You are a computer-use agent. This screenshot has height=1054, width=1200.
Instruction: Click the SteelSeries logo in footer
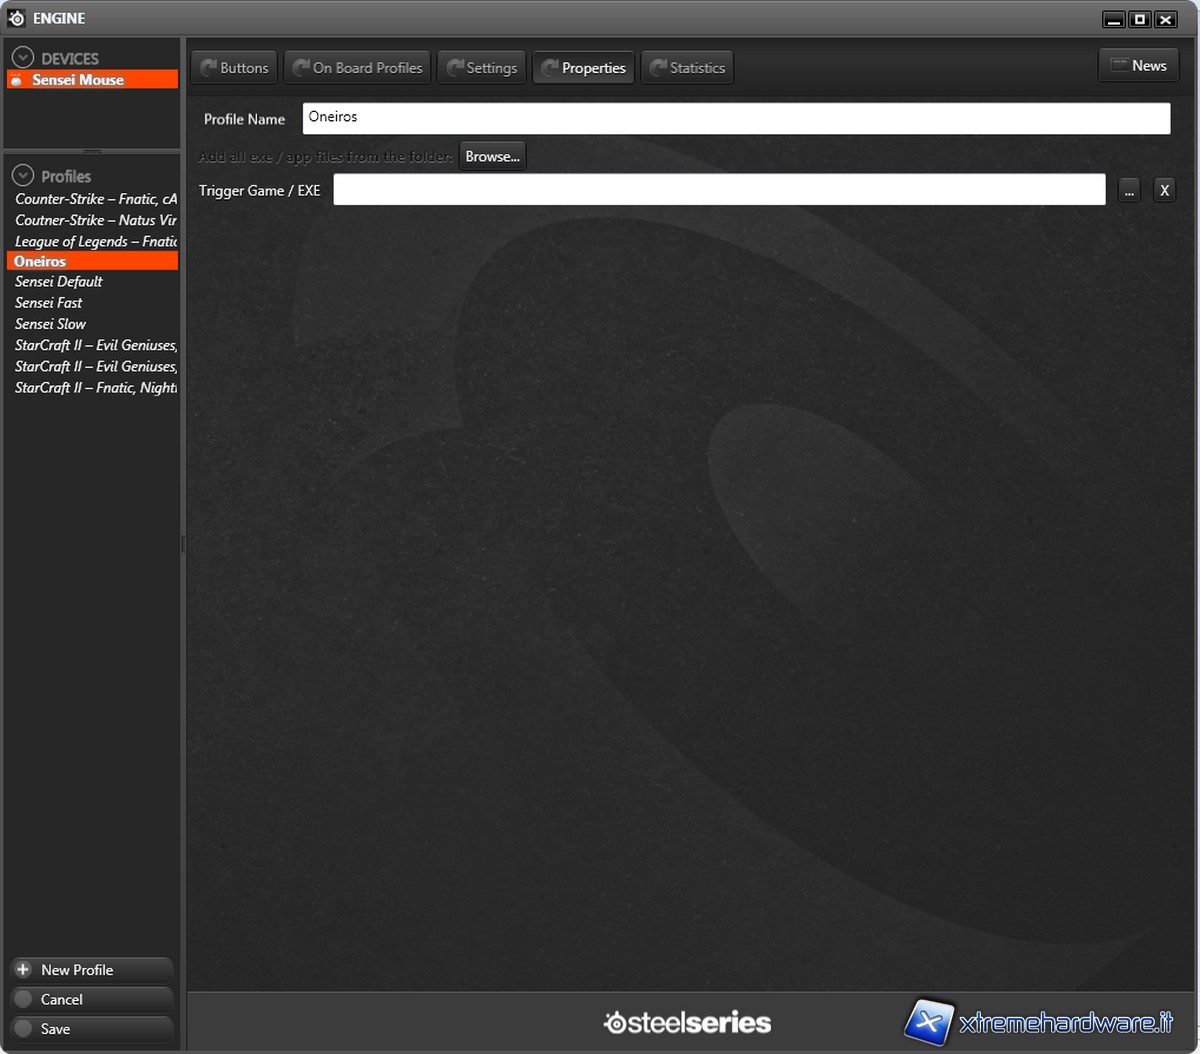687,1022
